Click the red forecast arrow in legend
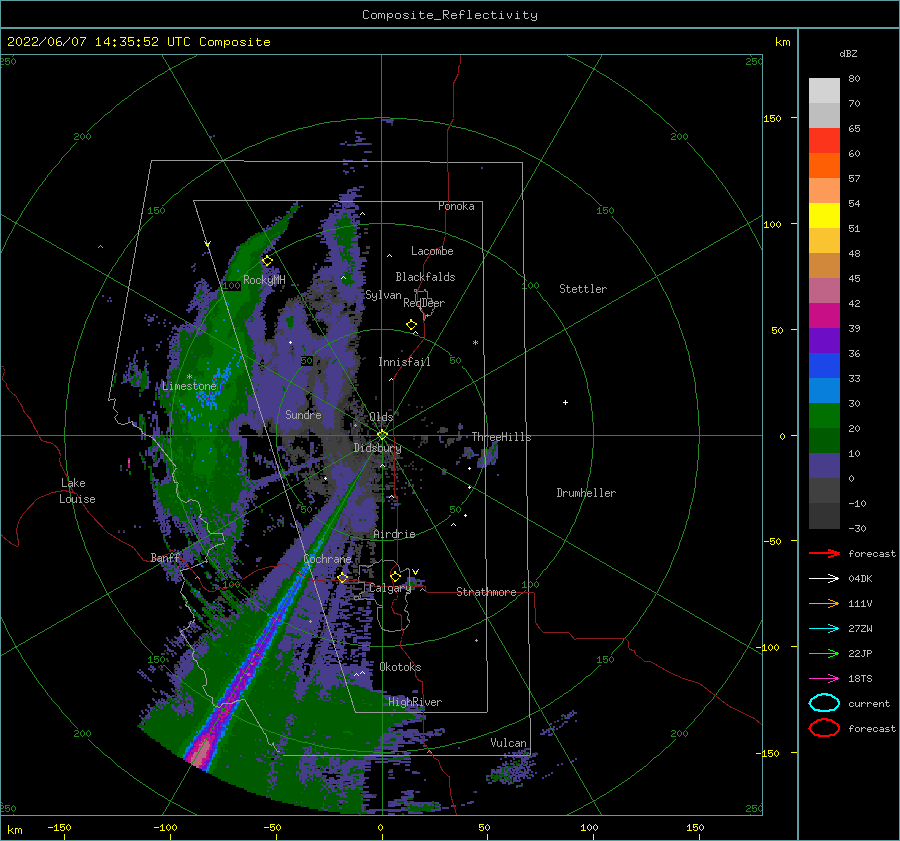The height and width of the screenshot is (841, 900). tap(824, 553)
